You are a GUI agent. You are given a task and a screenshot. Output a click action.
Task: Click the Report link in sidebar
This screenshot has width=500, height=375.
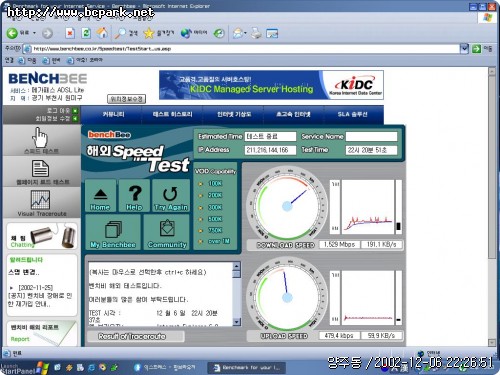(20, 339)
